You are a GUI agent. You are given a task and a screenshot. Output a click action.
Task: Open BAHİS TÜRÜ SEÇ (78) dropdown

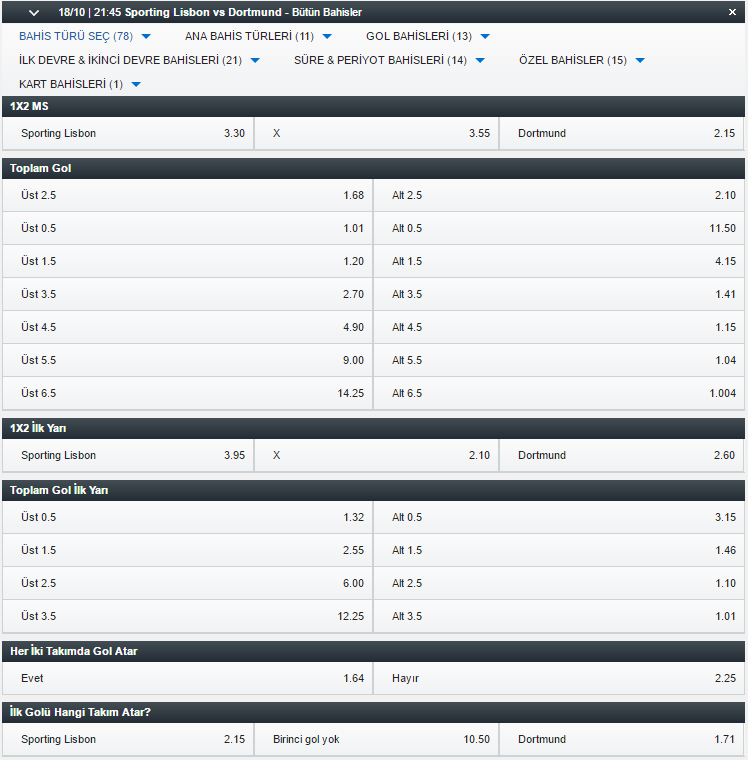[x=85, y=36]
